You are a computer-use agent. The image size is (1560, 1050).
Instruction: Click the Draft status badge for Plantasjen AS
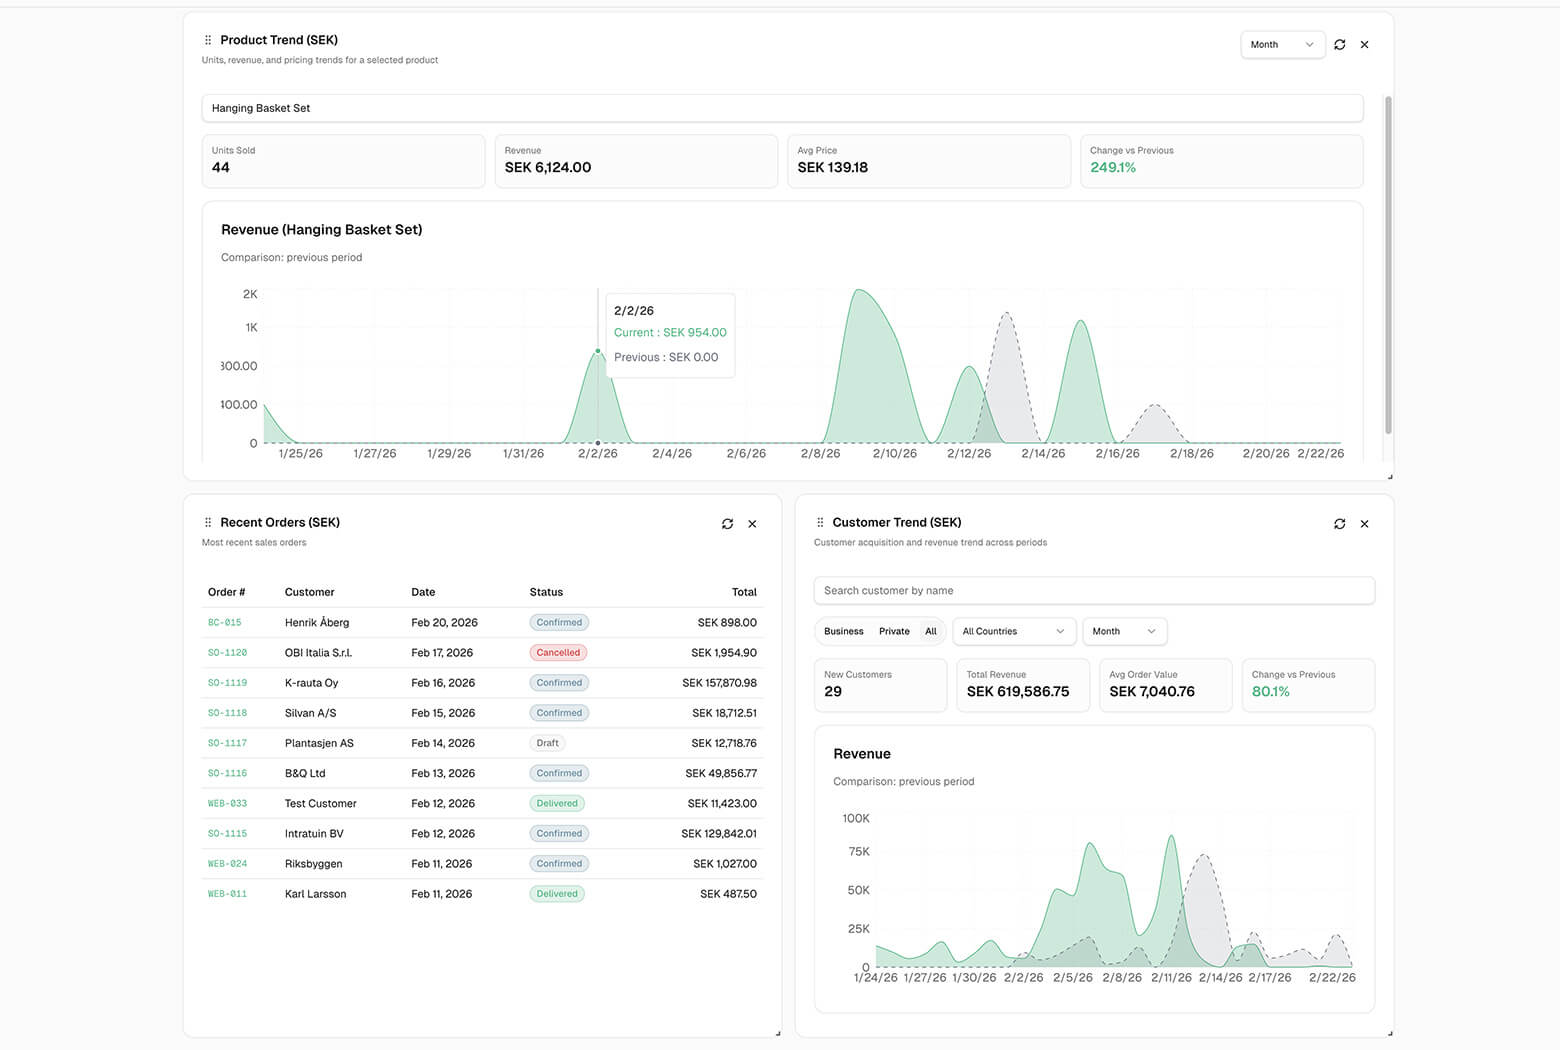547,743
